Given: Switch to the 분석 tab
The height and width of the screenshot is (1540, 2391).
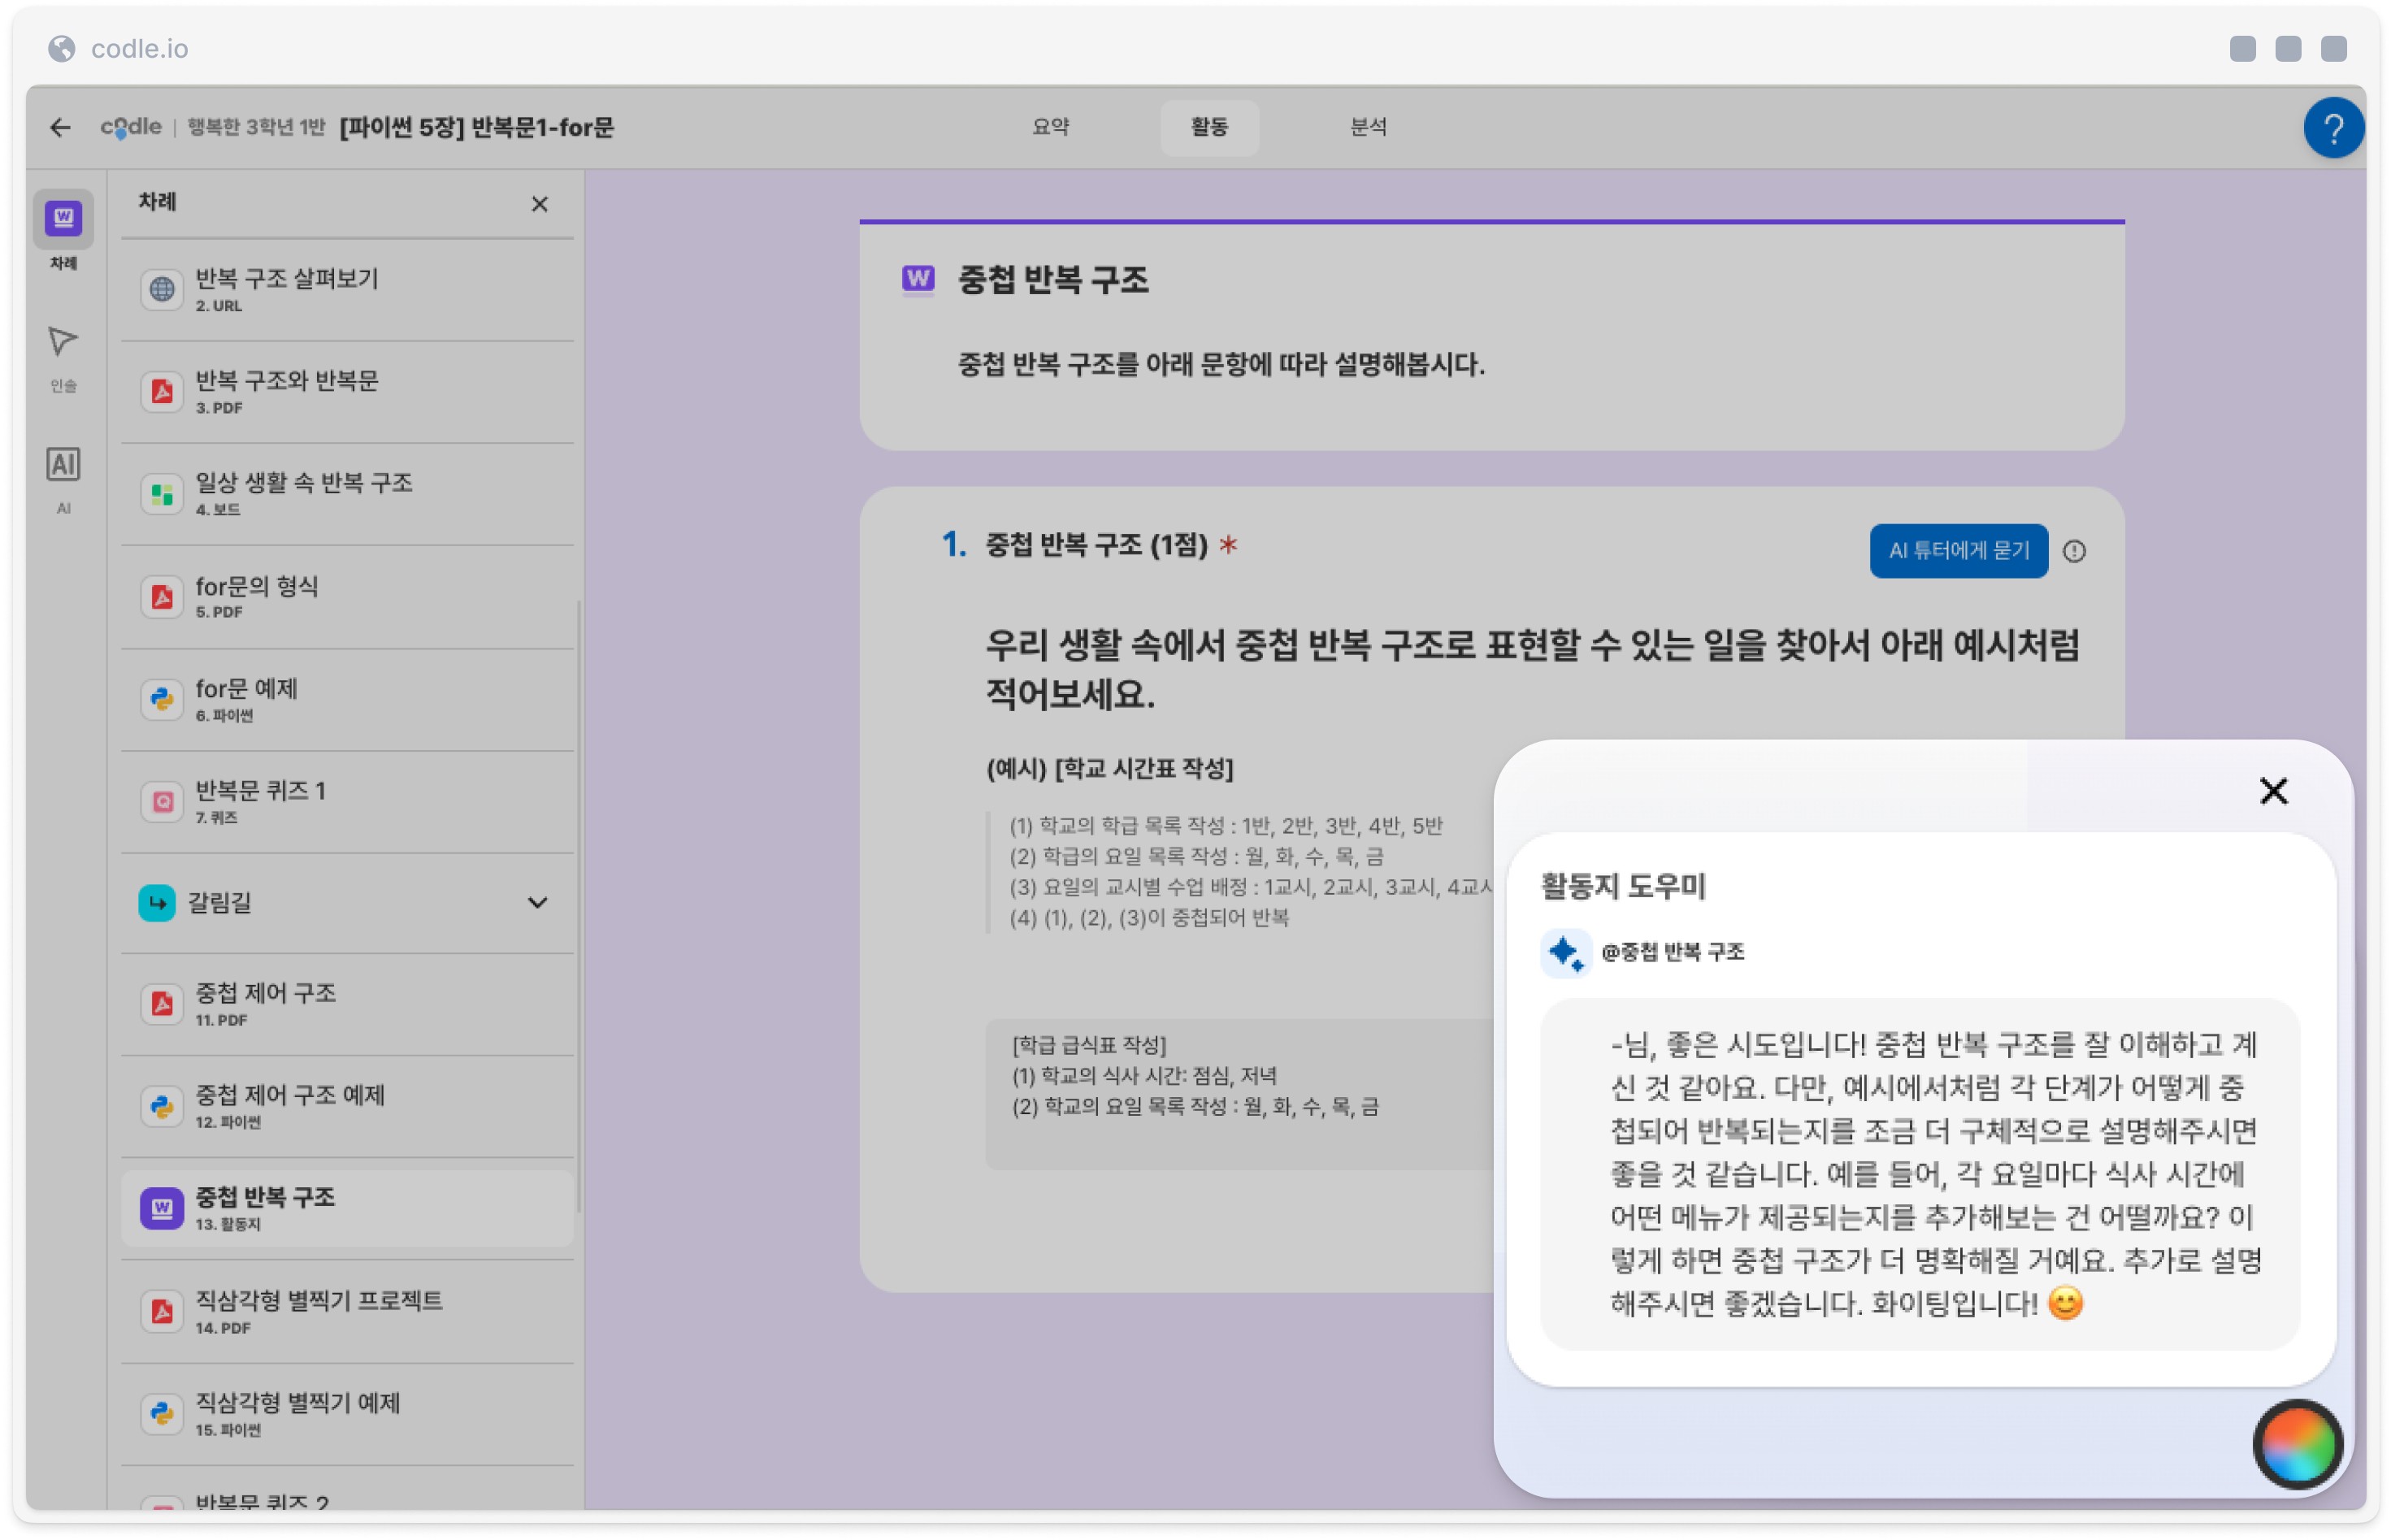Looking at the screenshot, I should pyautogui.click(x=1367, y=127).
